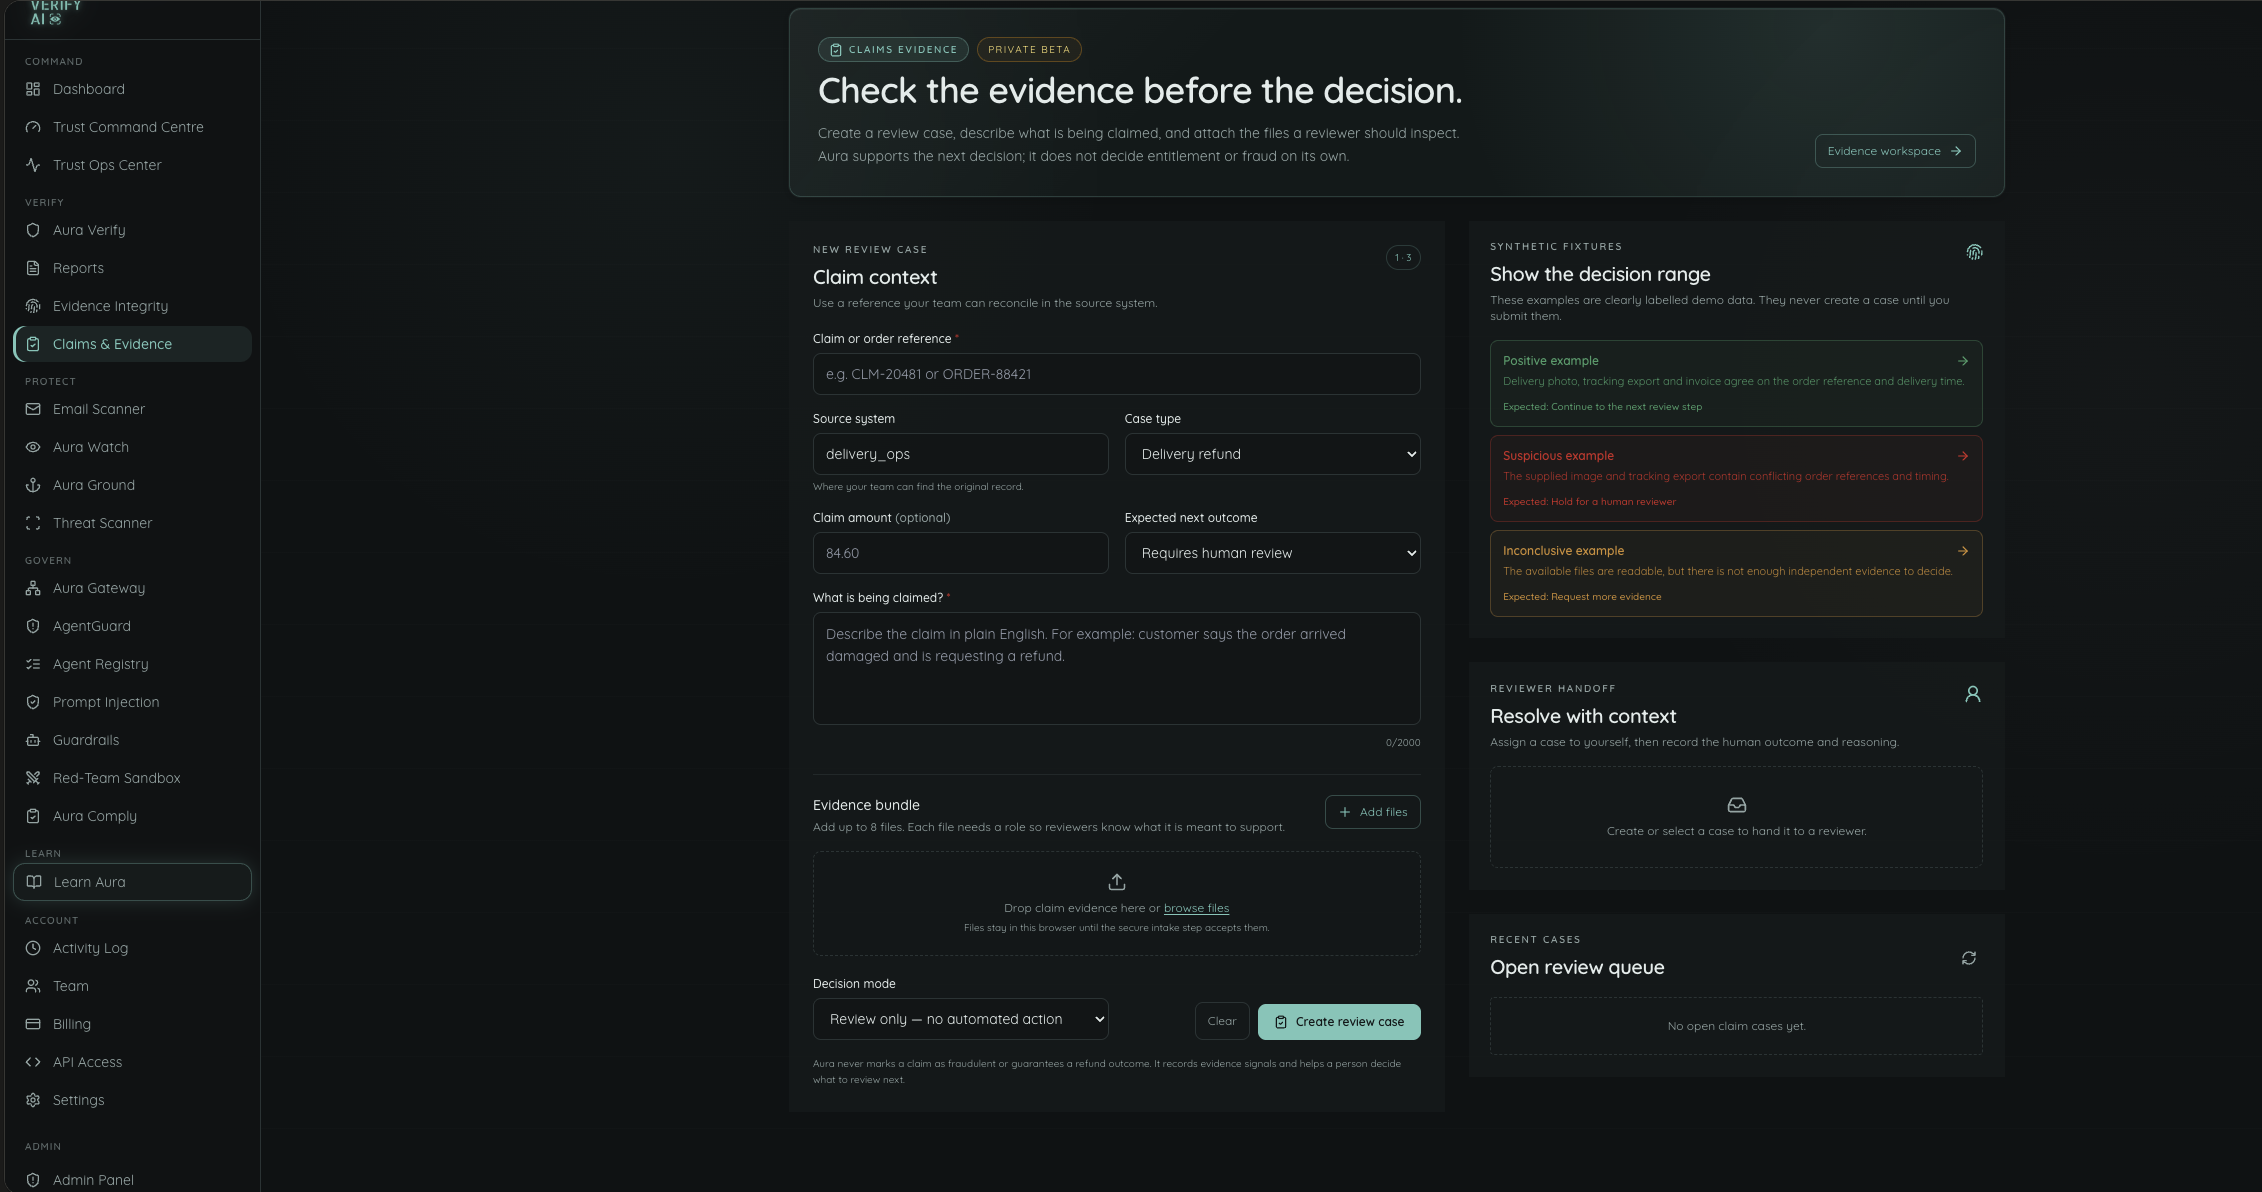Viewport: 2262px width, 1192px height.
Task: Click the Team people icon
Action: coord(33,986)
